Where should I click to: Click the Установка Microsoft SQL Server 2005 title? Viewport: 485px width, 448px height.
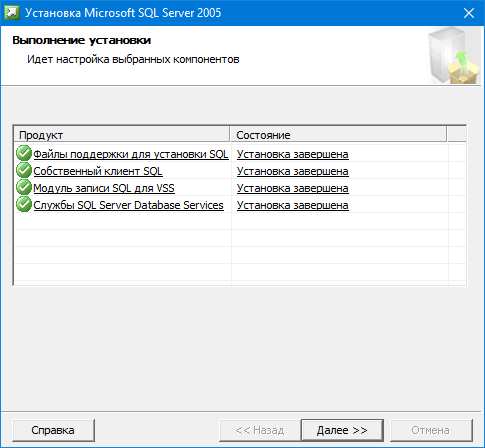[123, 13]
